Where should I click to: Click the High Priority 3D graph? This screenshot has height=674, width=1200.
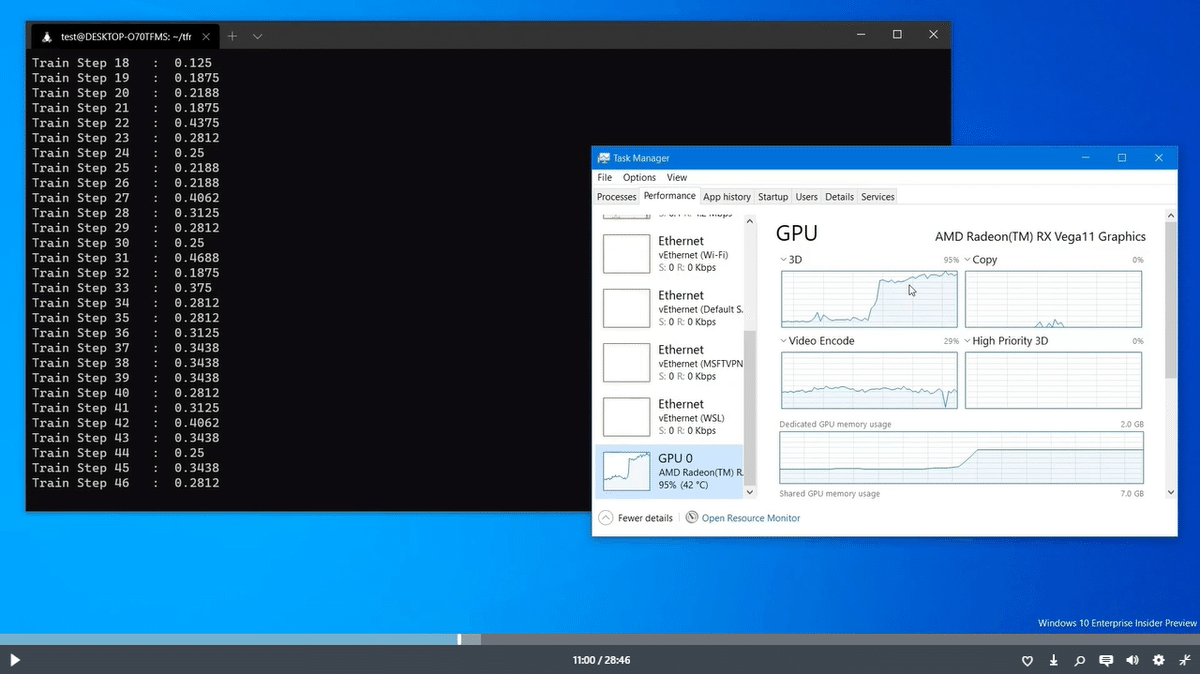tap(1054, 380)
